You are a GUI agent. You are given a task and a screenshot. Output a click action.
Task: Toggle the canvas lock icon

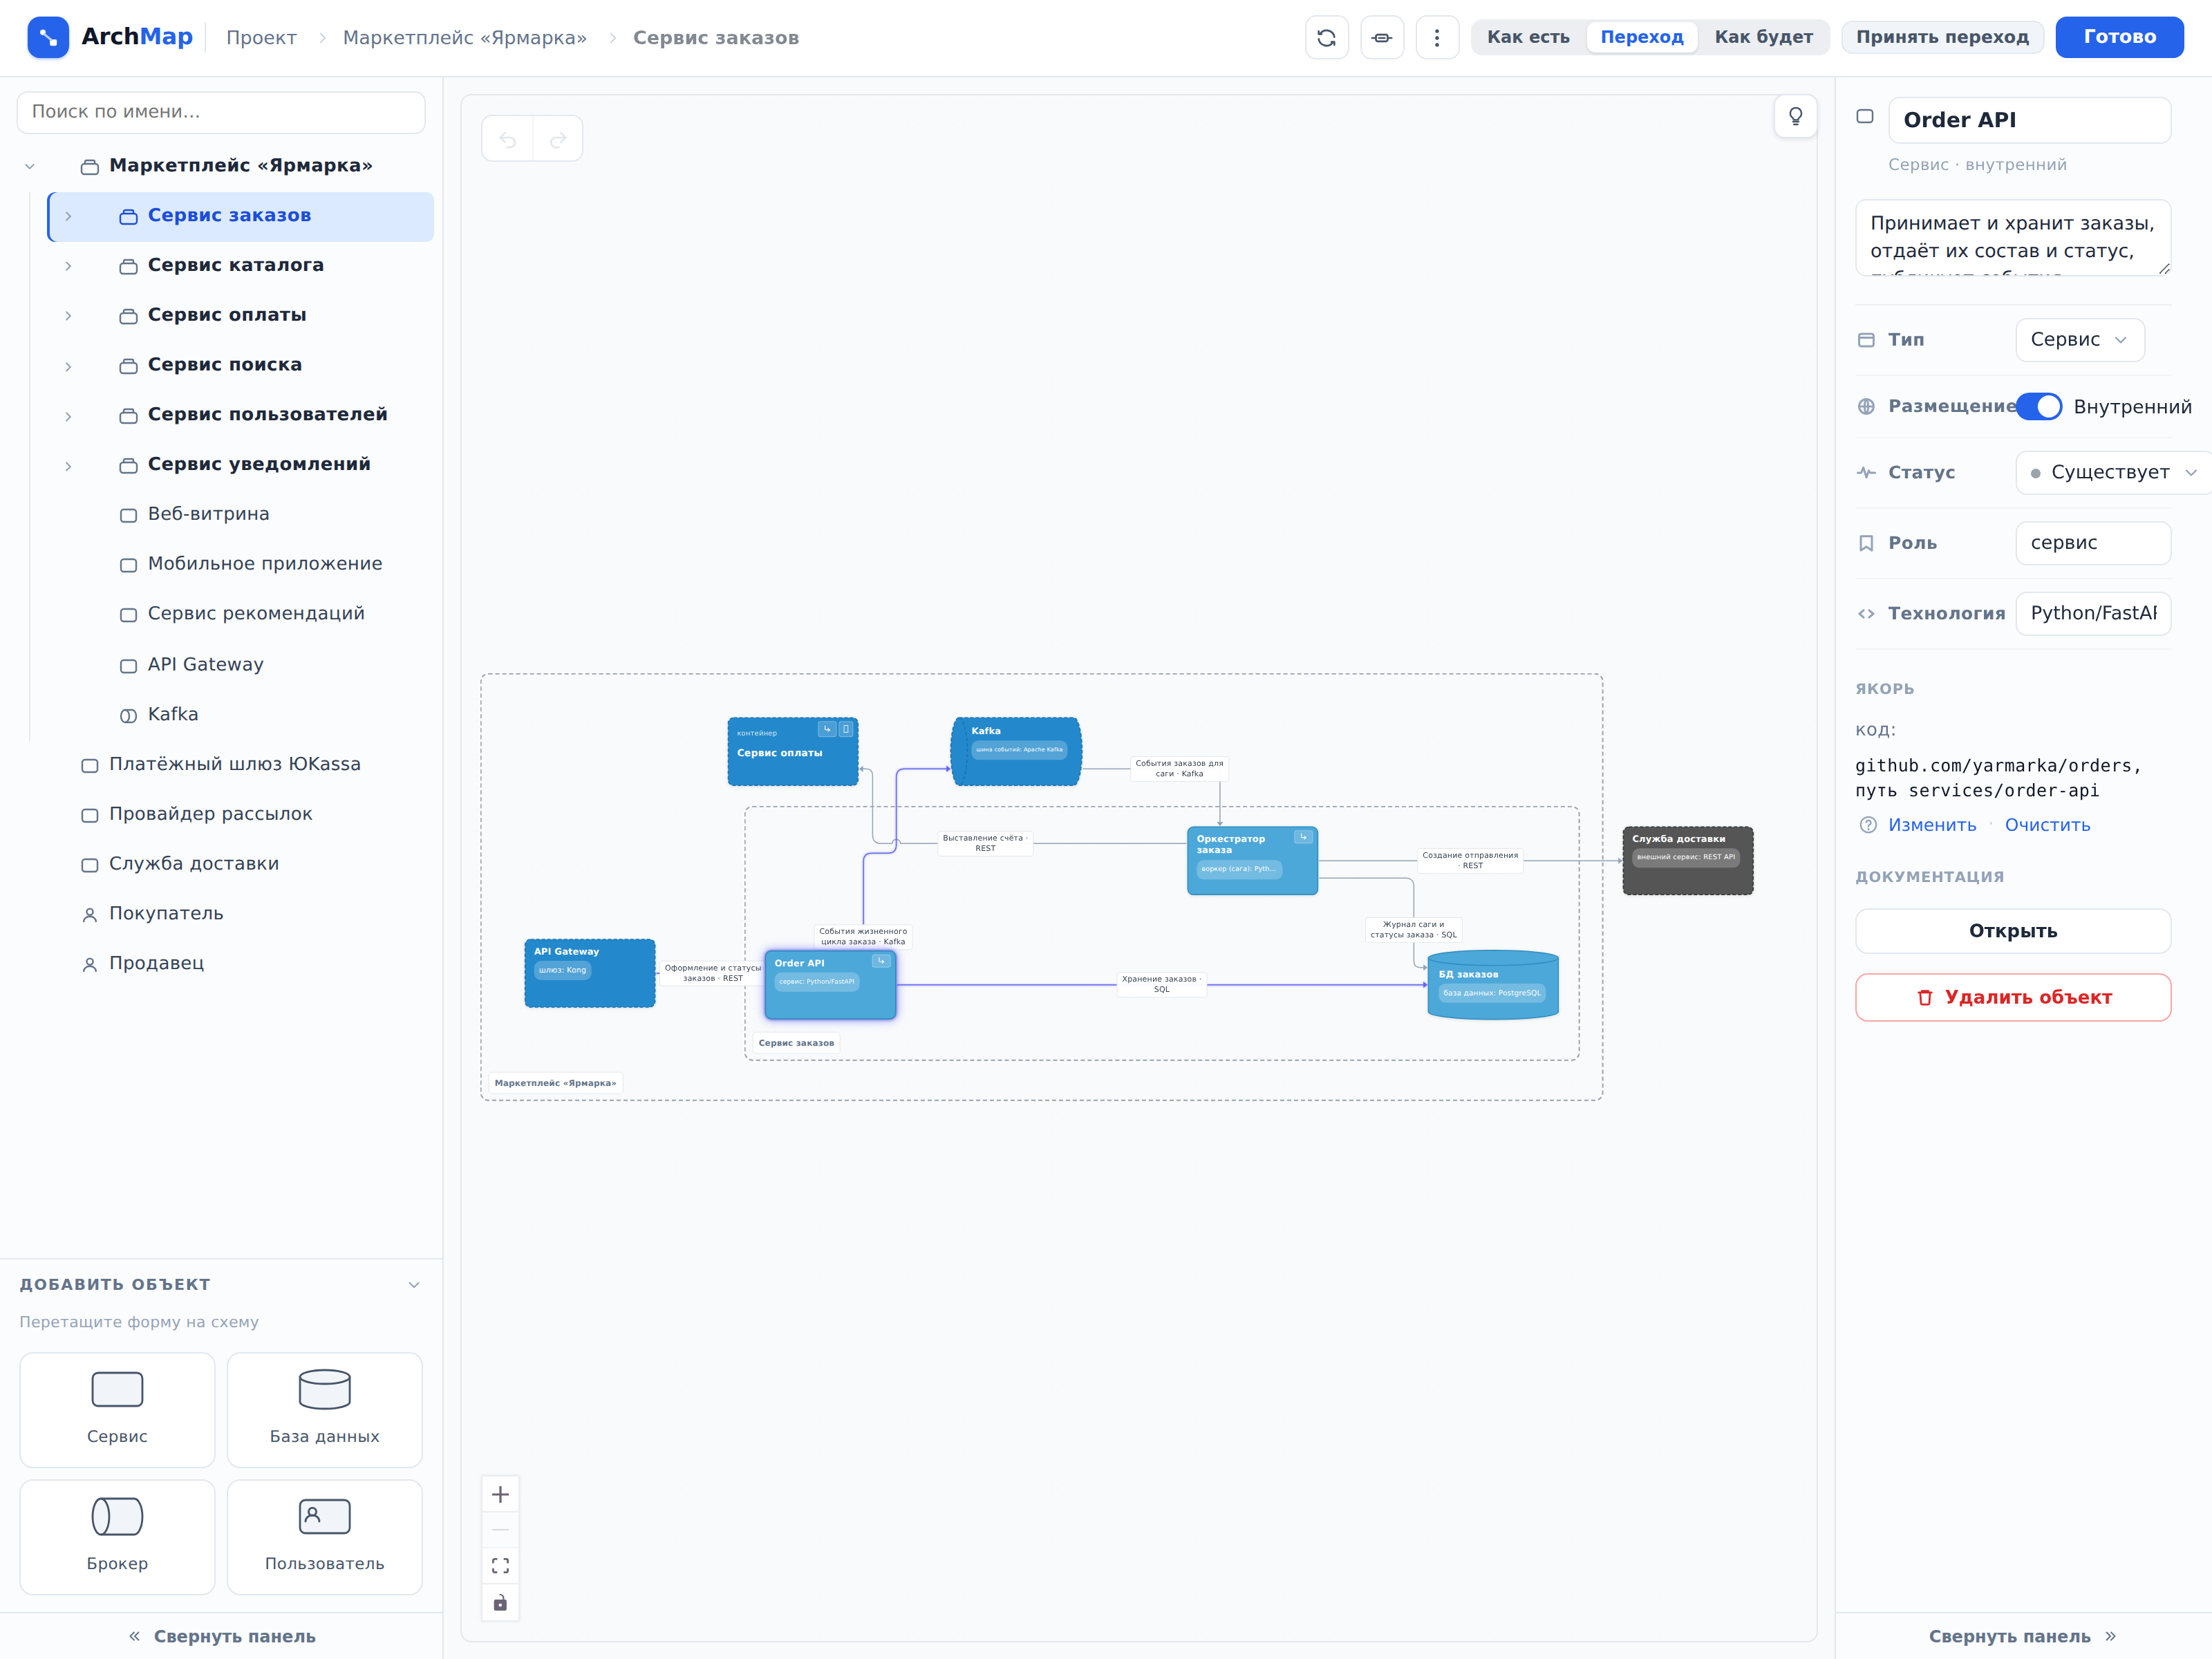tap(500, 1602)
